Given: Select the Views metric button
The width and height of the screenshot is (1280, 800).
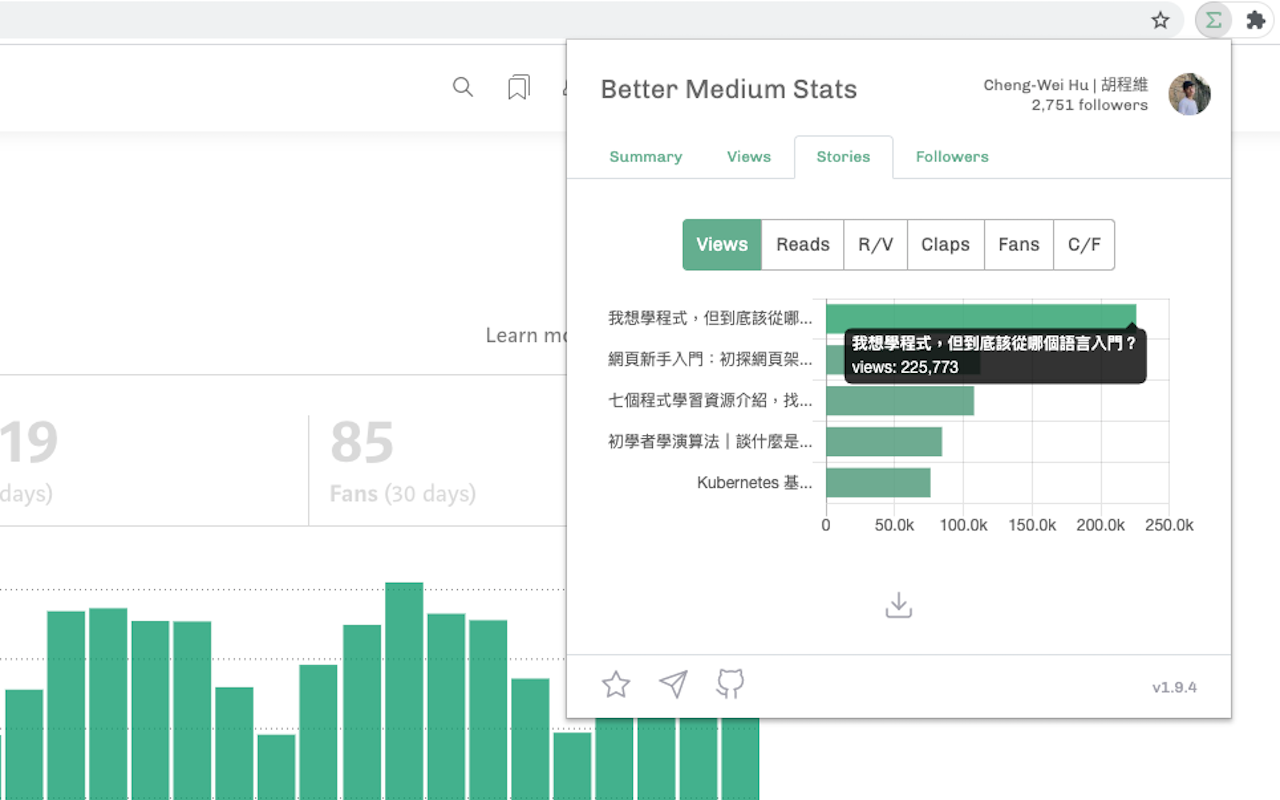Looking at the screenshot, I should pyautogui.click(x=722, y=245).
